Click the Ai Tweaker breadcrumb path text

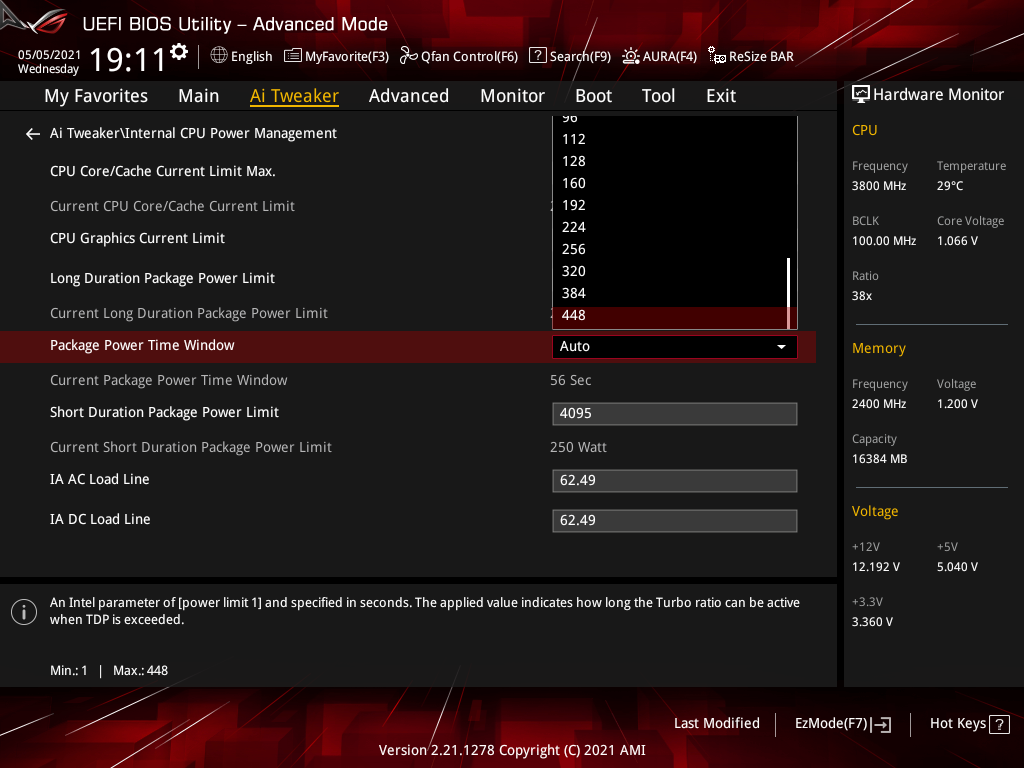tap(193, 133)
